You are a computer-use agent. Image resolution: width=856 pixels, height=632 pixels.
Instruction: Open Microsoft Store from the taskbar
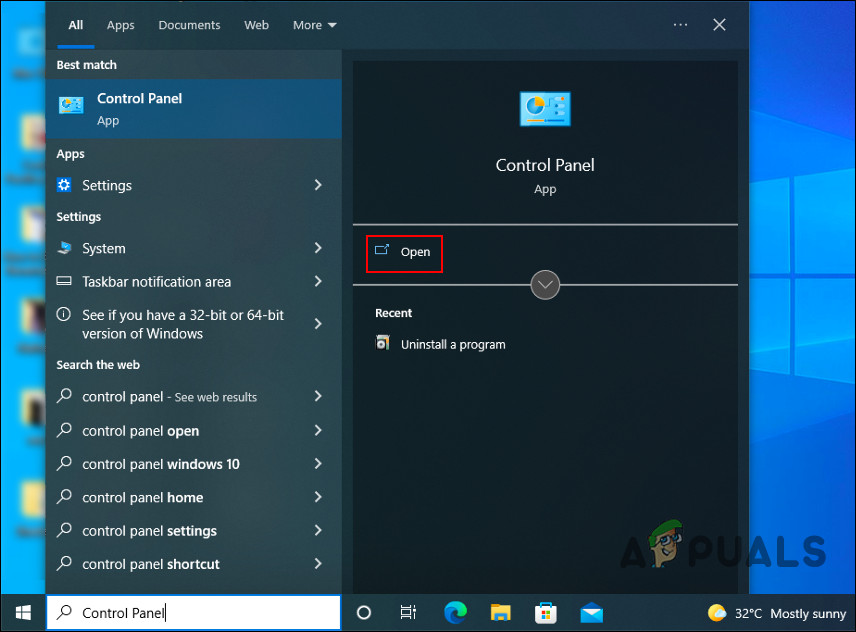coord(545,613)
